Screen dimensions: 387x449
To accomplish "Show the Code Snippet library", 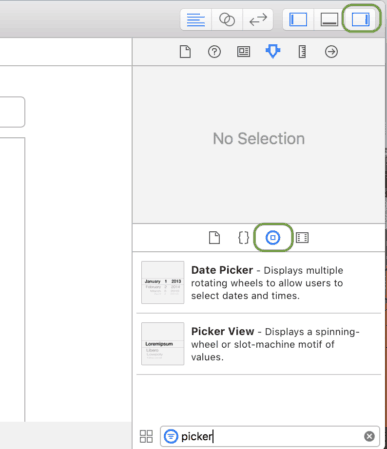I will coord(244,238).
